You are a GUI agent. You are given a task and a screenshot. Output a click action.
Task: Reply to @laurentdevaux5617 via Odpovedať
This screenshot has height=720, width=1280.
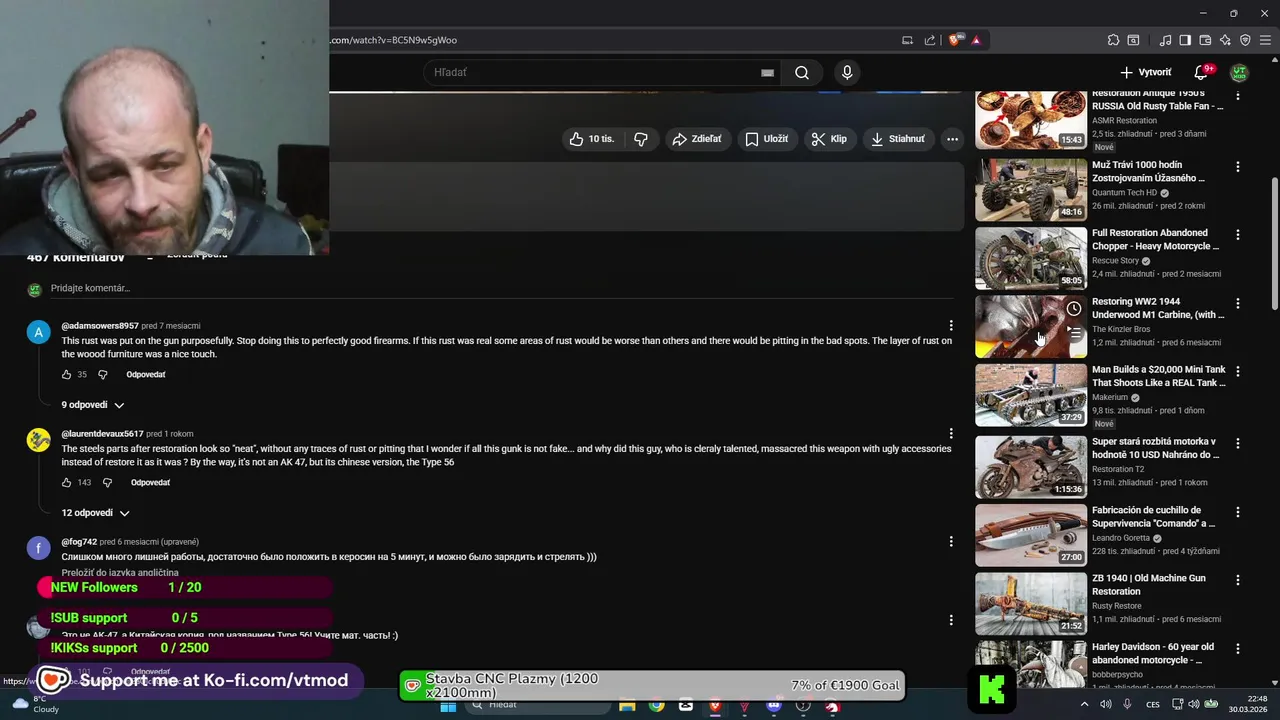coord(150,483)
